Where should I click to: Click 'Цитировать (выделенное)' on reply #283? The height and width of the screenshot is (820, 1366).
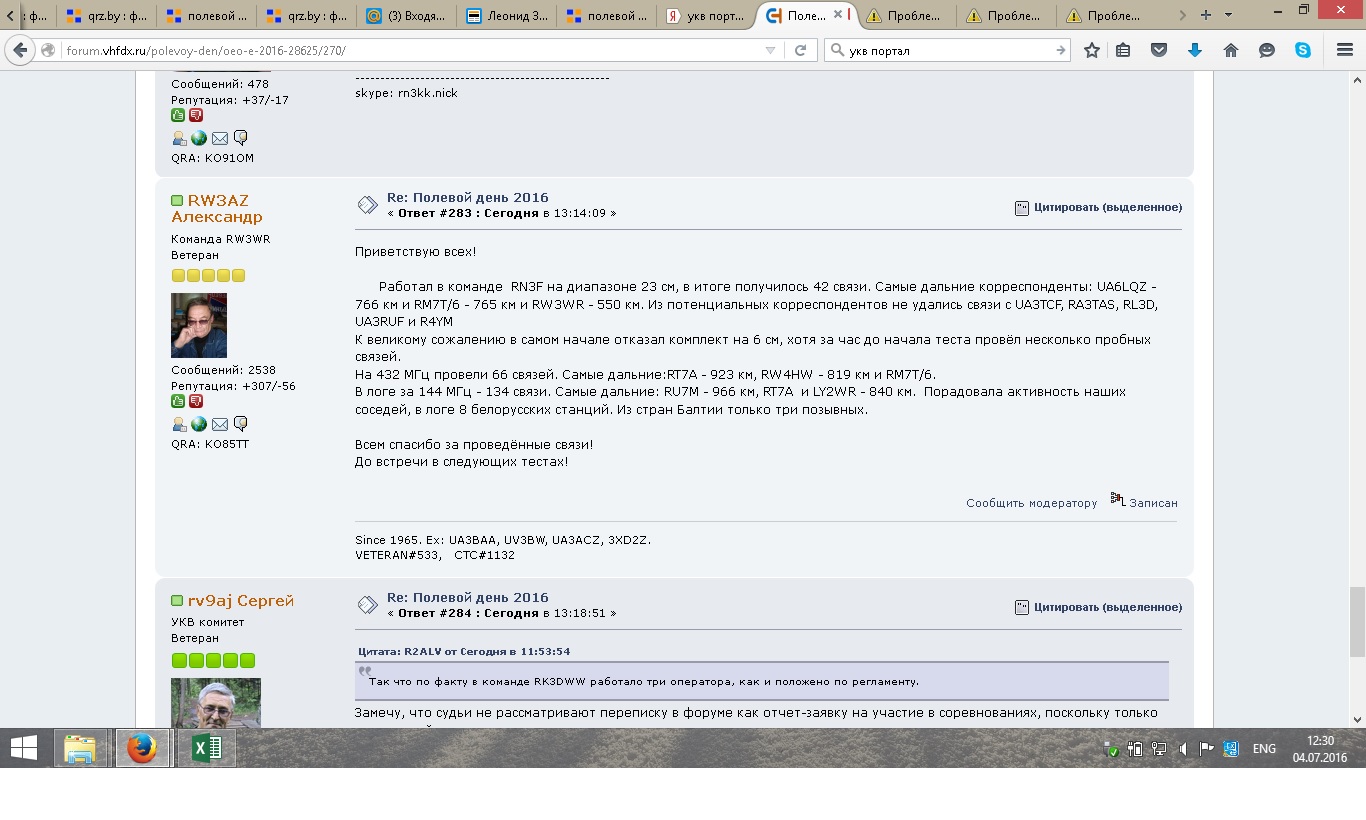click(x=1098, y=207)
